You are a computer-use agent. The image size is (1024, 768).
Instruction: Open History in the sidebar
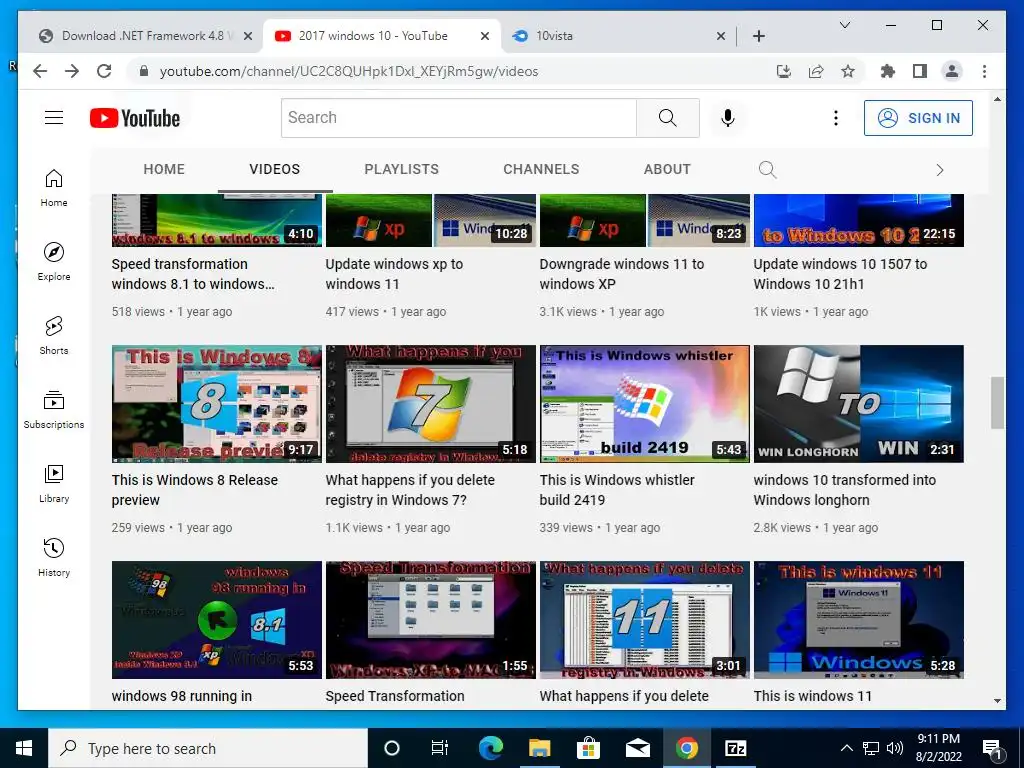(x=54, y=557)
